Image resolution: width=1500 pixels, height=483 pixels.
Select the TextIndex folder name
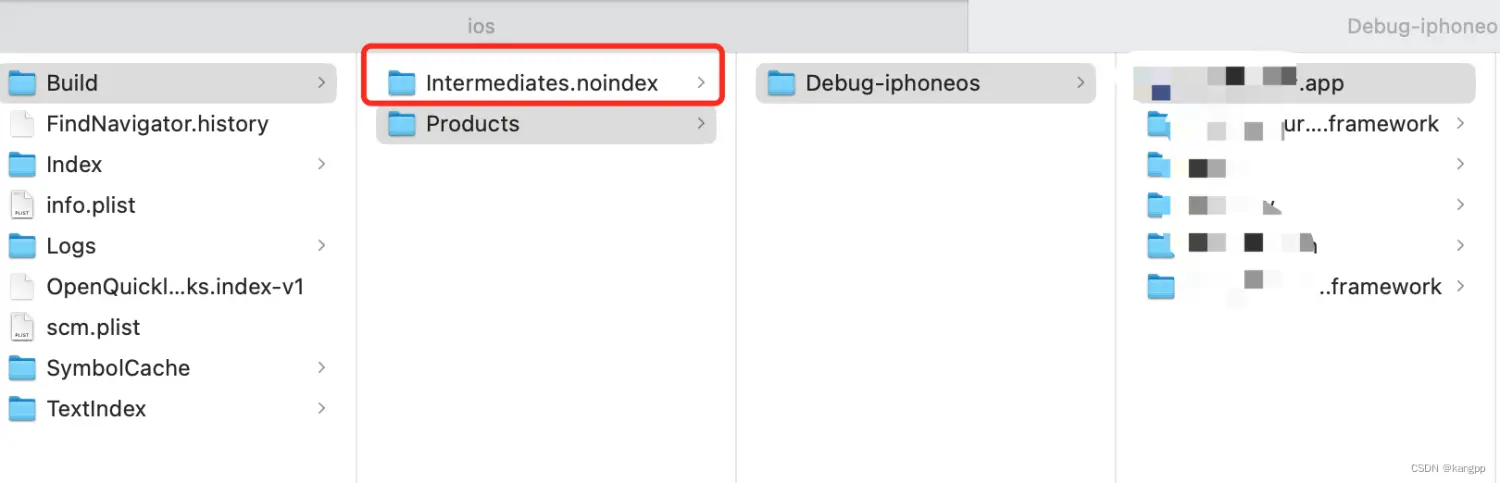(x=96, y=409)
